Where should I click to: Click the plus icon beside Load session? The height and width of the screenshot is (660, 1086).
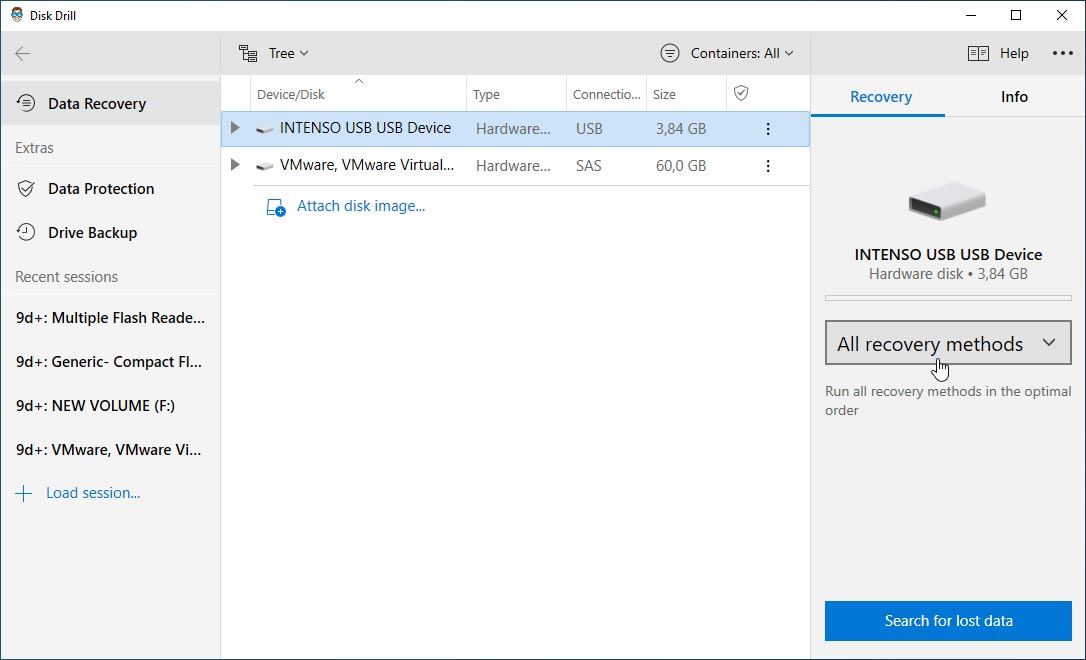(x=24, y=493)
